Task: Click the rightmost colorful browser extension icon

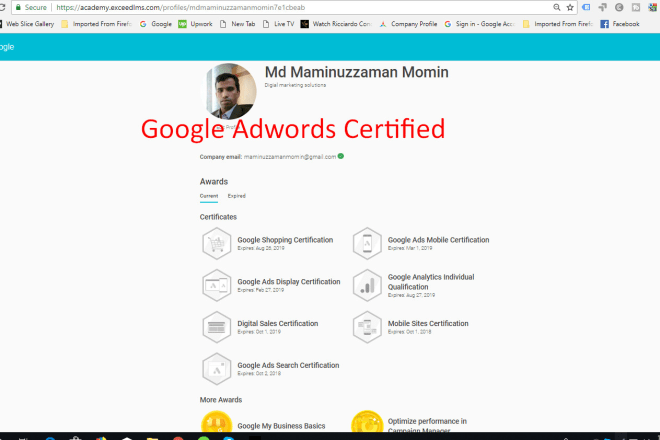Action: coord(652,7)
